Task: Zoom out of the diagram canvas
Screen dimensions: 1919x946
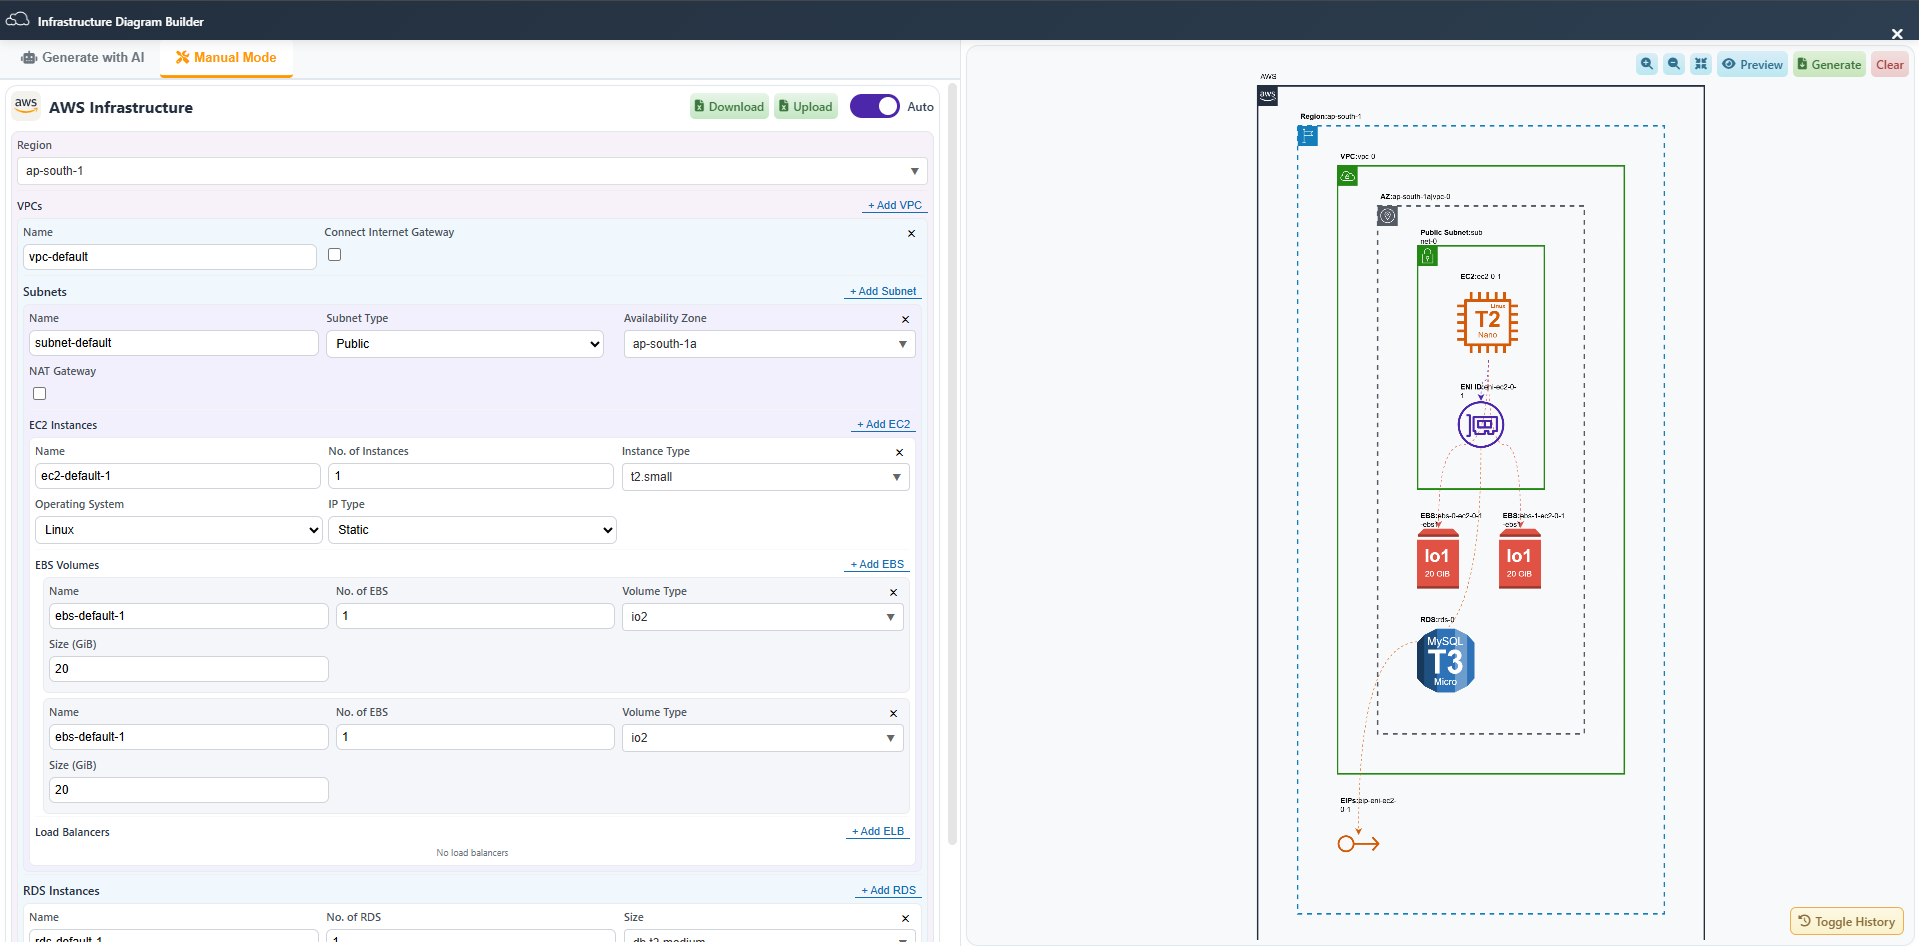Action: click(1674, 64)
